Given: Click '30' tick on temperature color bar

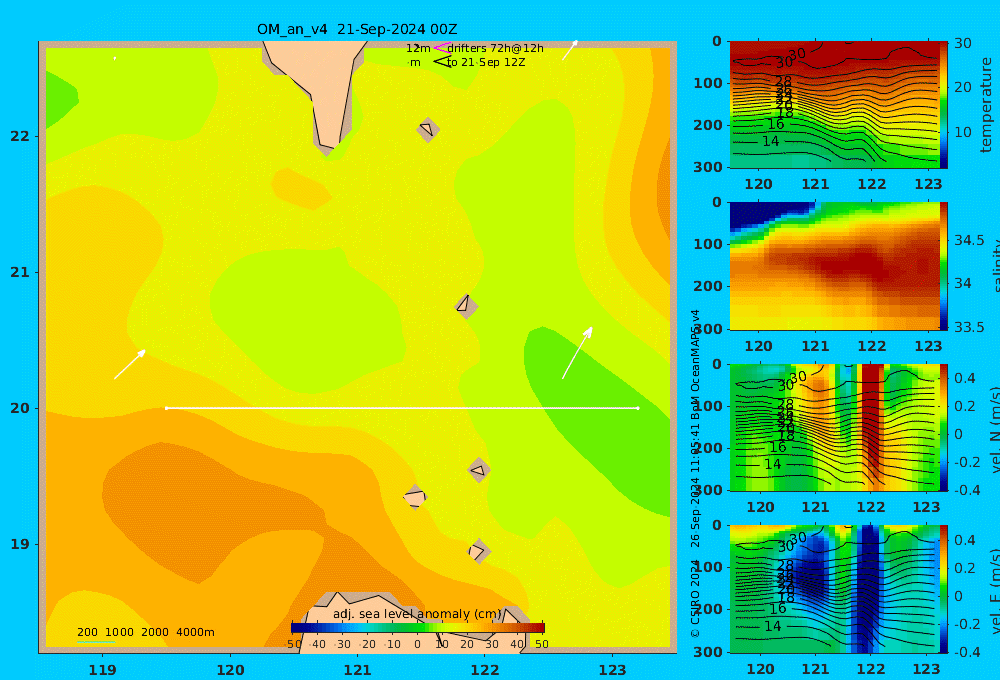Looking at the screenshot, I should [963, 43].
